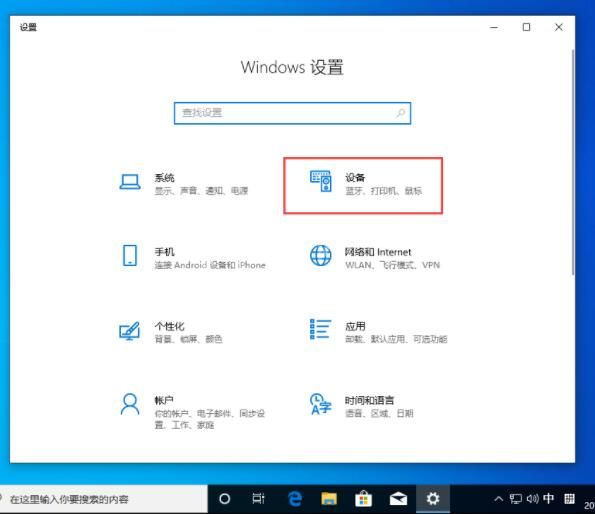Maximize the 设置 window

526,27
